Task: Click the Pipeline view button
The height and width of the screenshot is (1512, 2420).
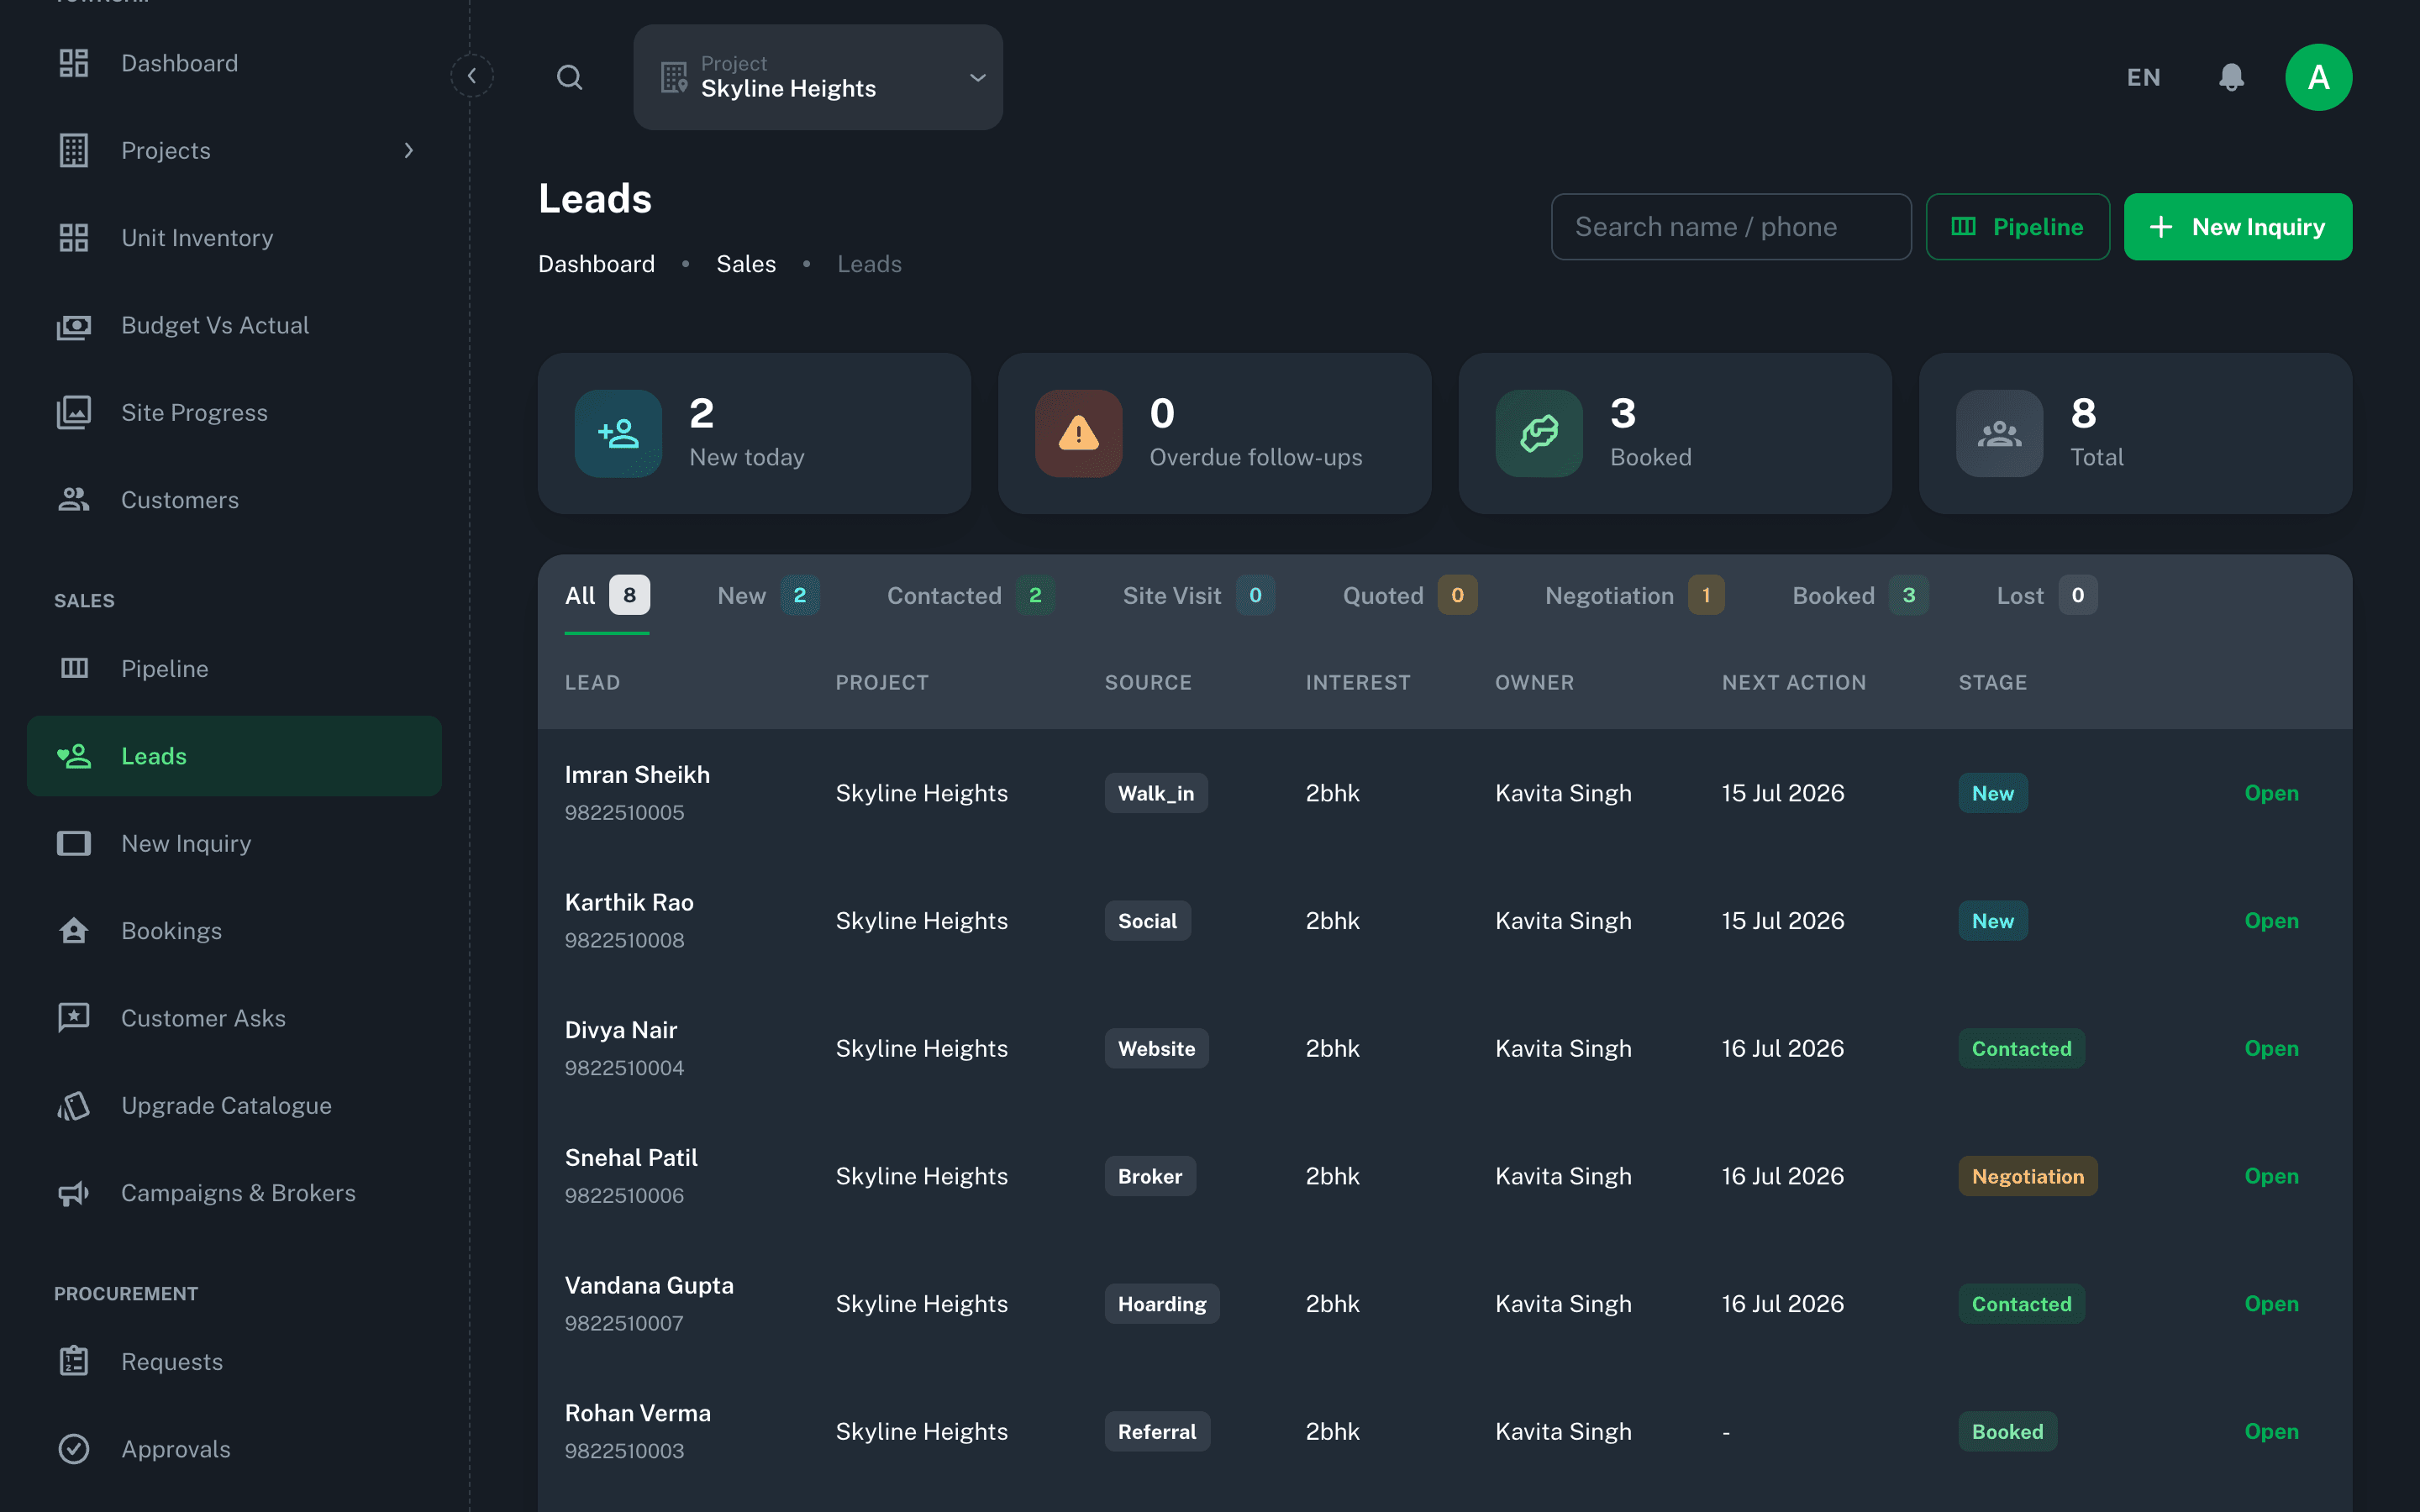Action: (2018, 227)
